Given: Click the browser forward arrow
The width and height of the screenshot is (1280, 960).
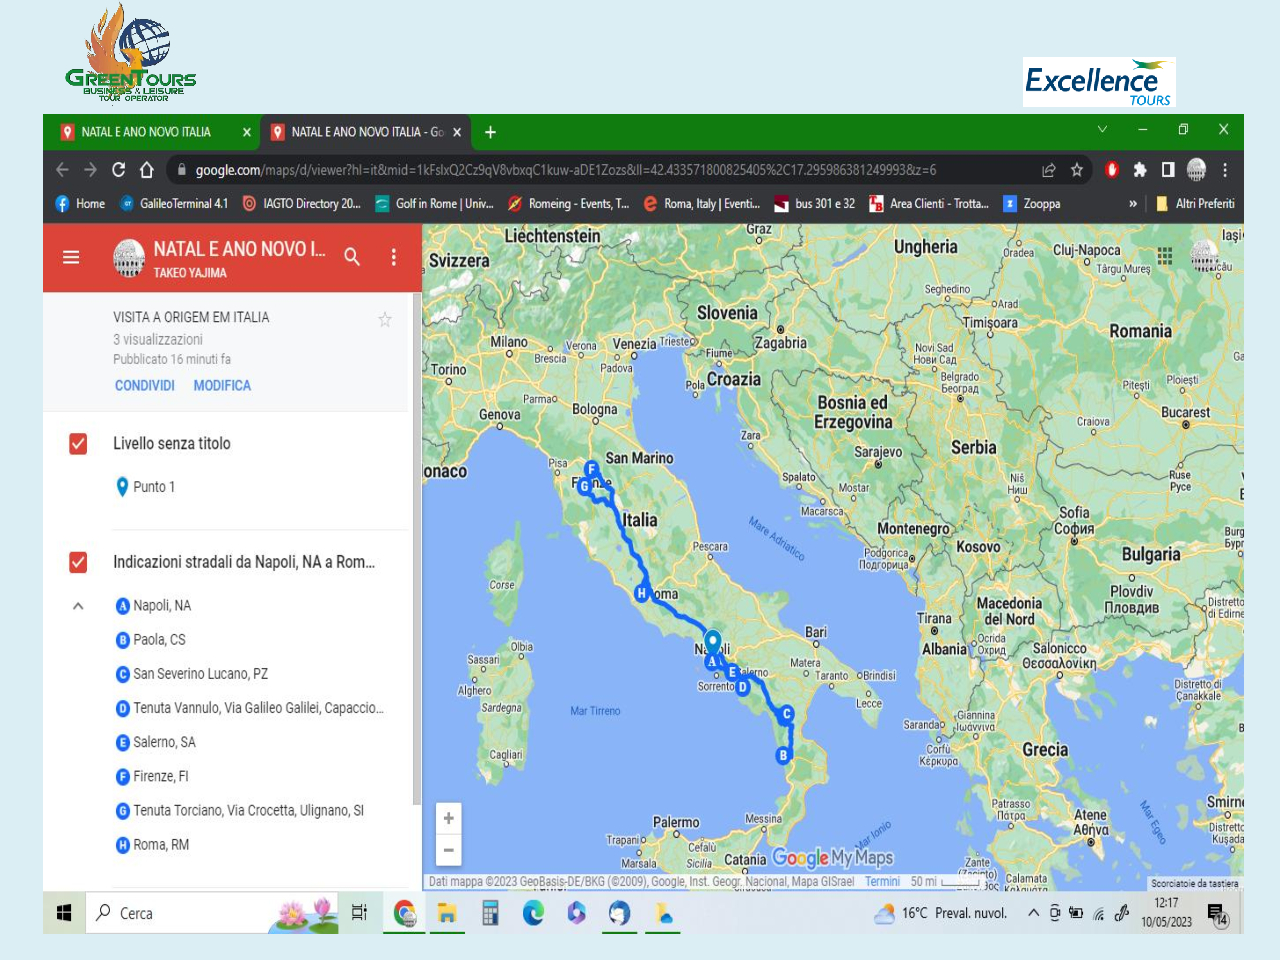Looking at the screenshot, I should click(91, 170).
